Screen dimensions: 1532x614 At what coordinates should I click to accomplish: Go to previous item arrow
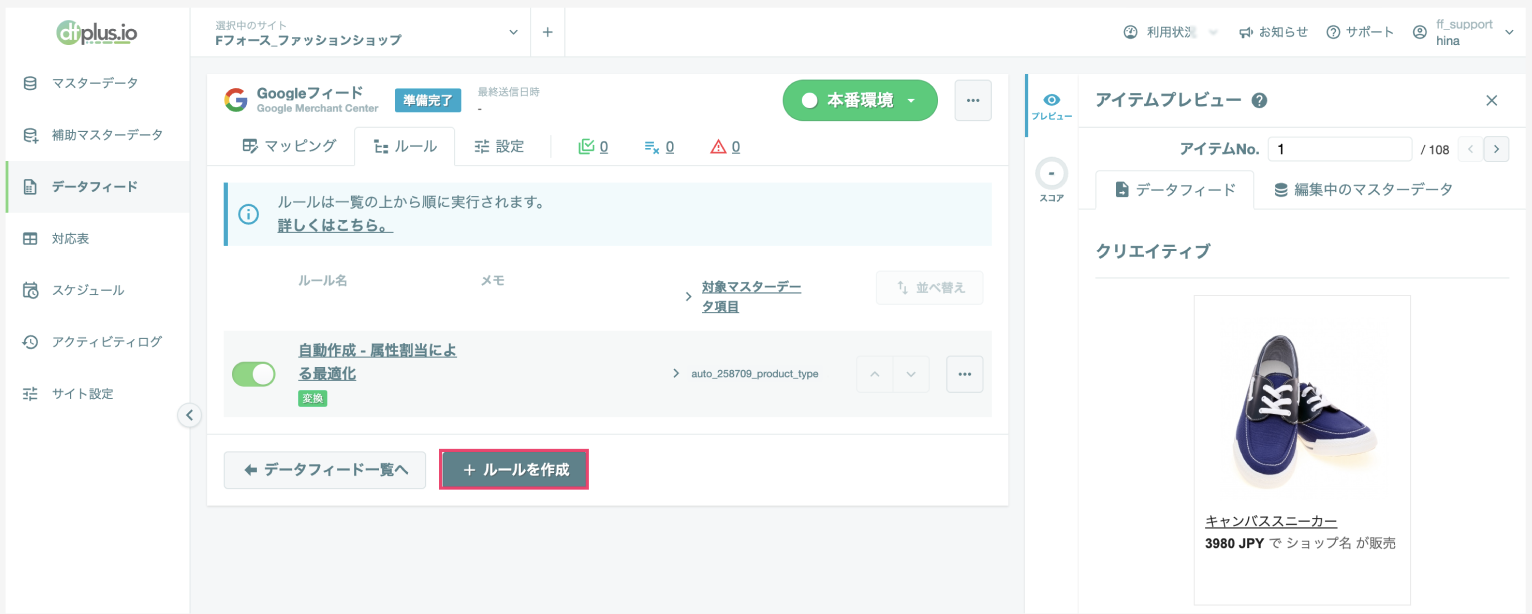point(1470,149)
